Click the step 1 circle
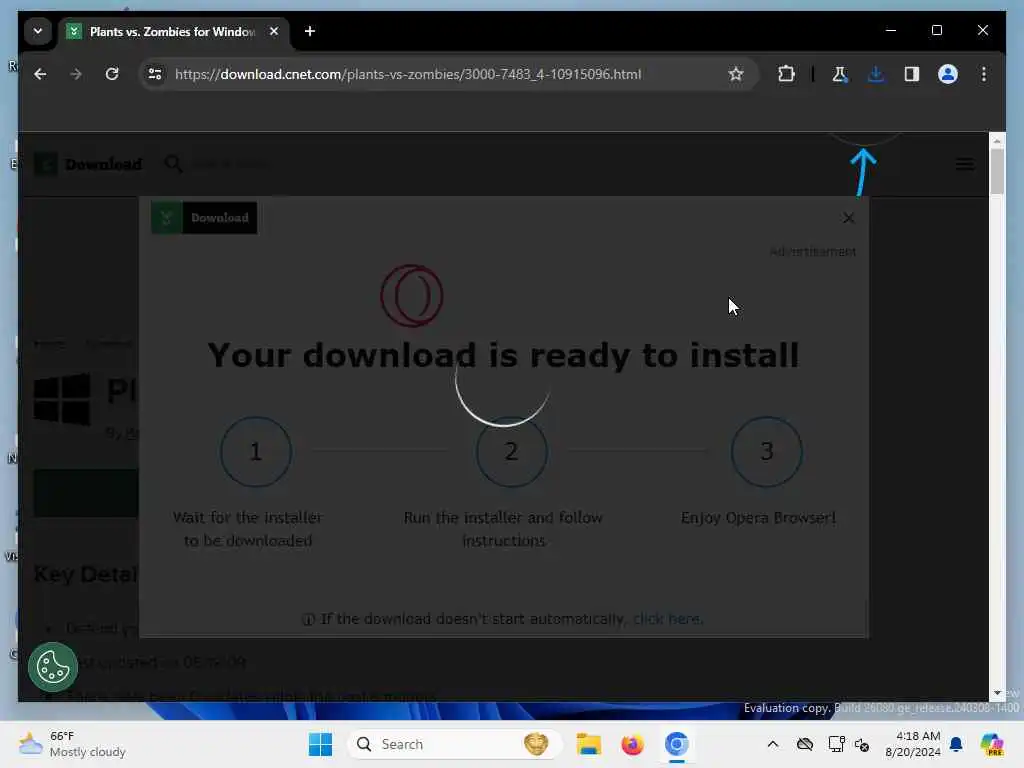 coord(256,451)
